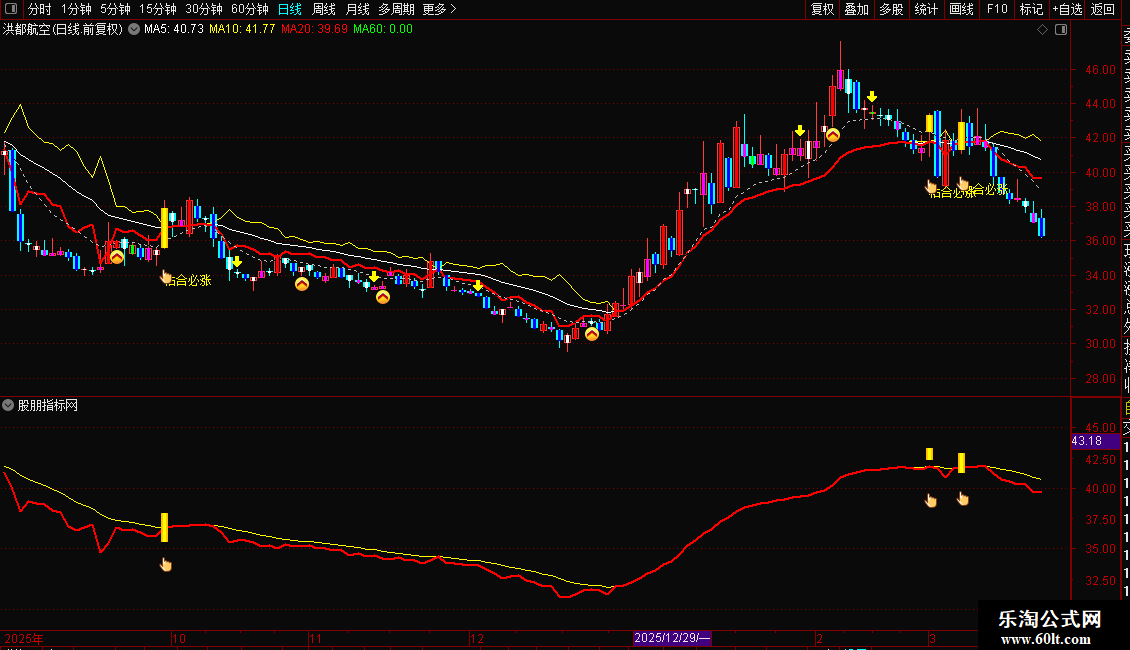Select the 5分钟 period tab

115,9
